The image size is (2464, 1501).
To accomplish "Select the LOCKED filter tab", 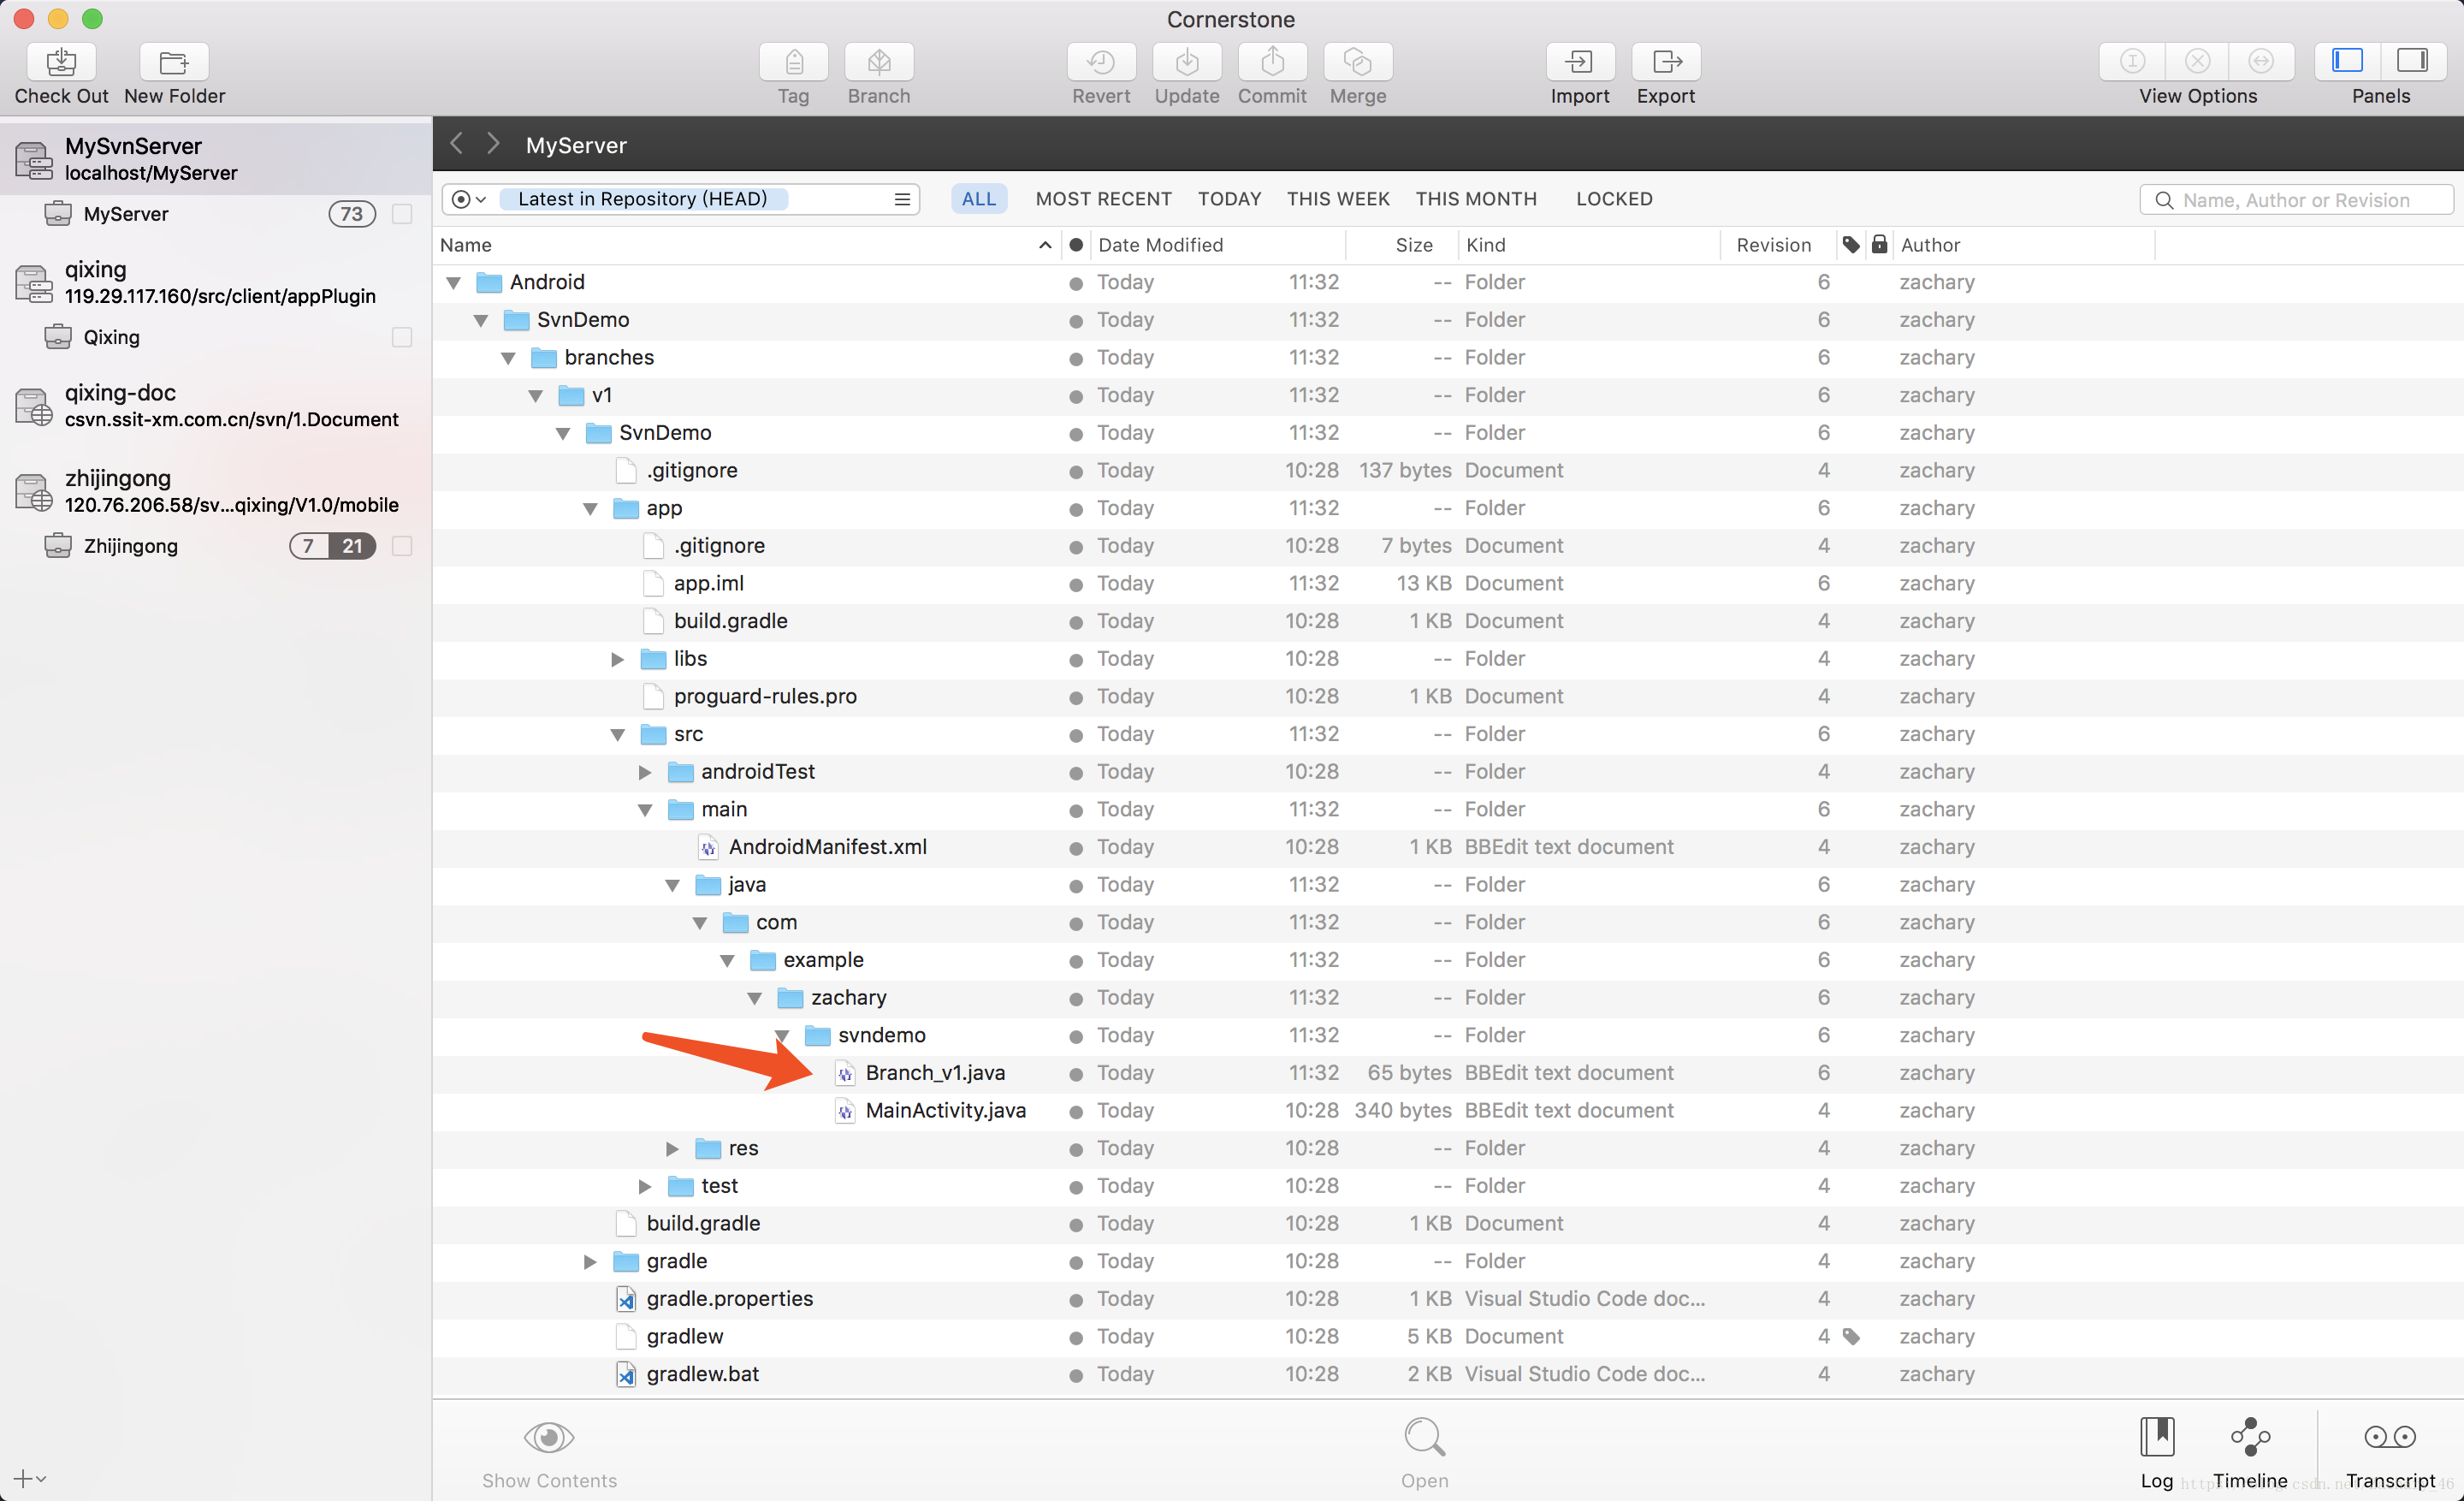I will coord(1614,199).
